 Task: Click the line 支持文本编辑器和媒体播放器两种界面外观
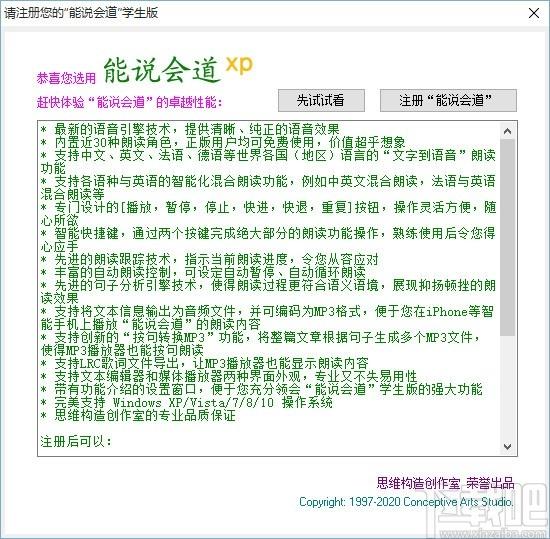click(x=229, y=376)
